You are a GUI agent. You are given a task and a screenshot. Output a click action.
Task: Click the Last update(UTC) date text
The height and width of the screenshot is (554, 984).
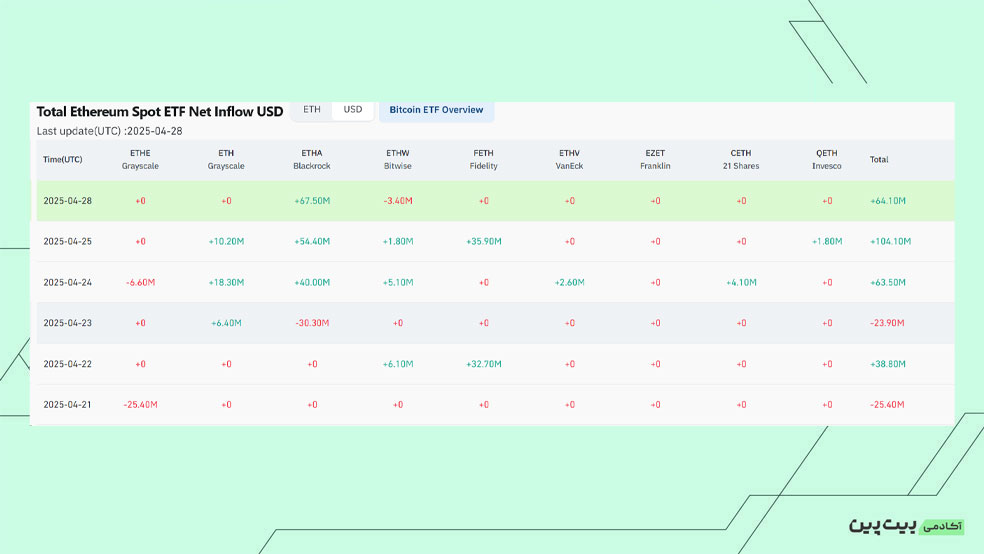click(x=109, y=131)
